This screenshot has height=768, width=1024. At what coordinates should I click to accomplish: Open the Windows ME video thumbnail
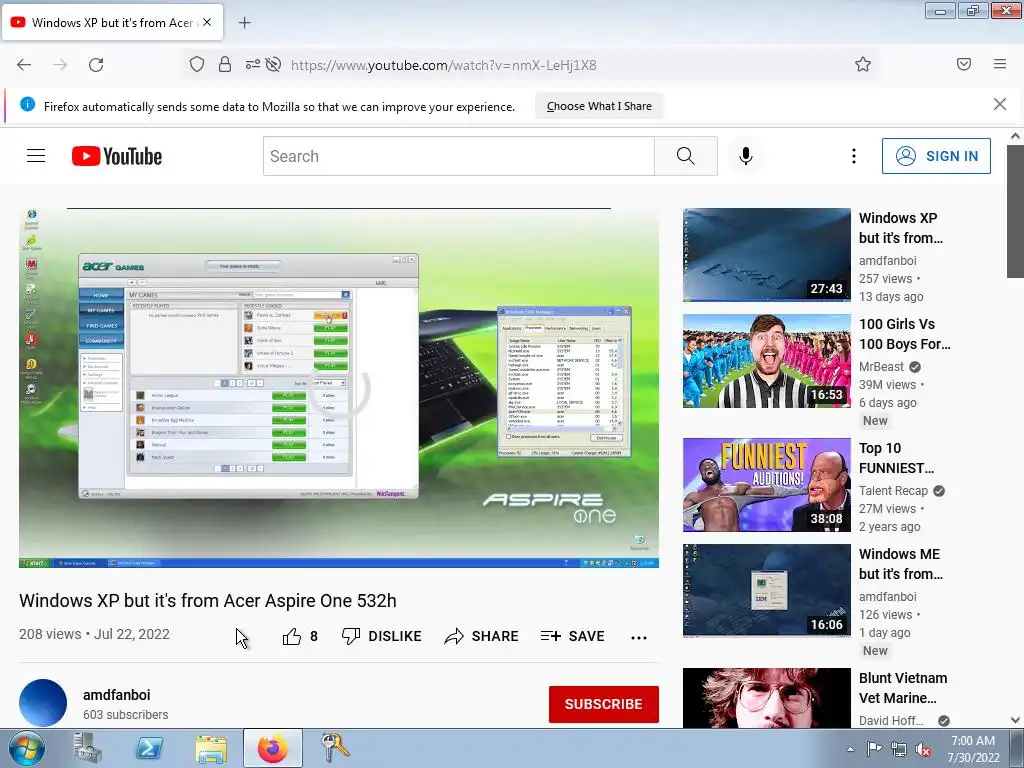point(767,590)
